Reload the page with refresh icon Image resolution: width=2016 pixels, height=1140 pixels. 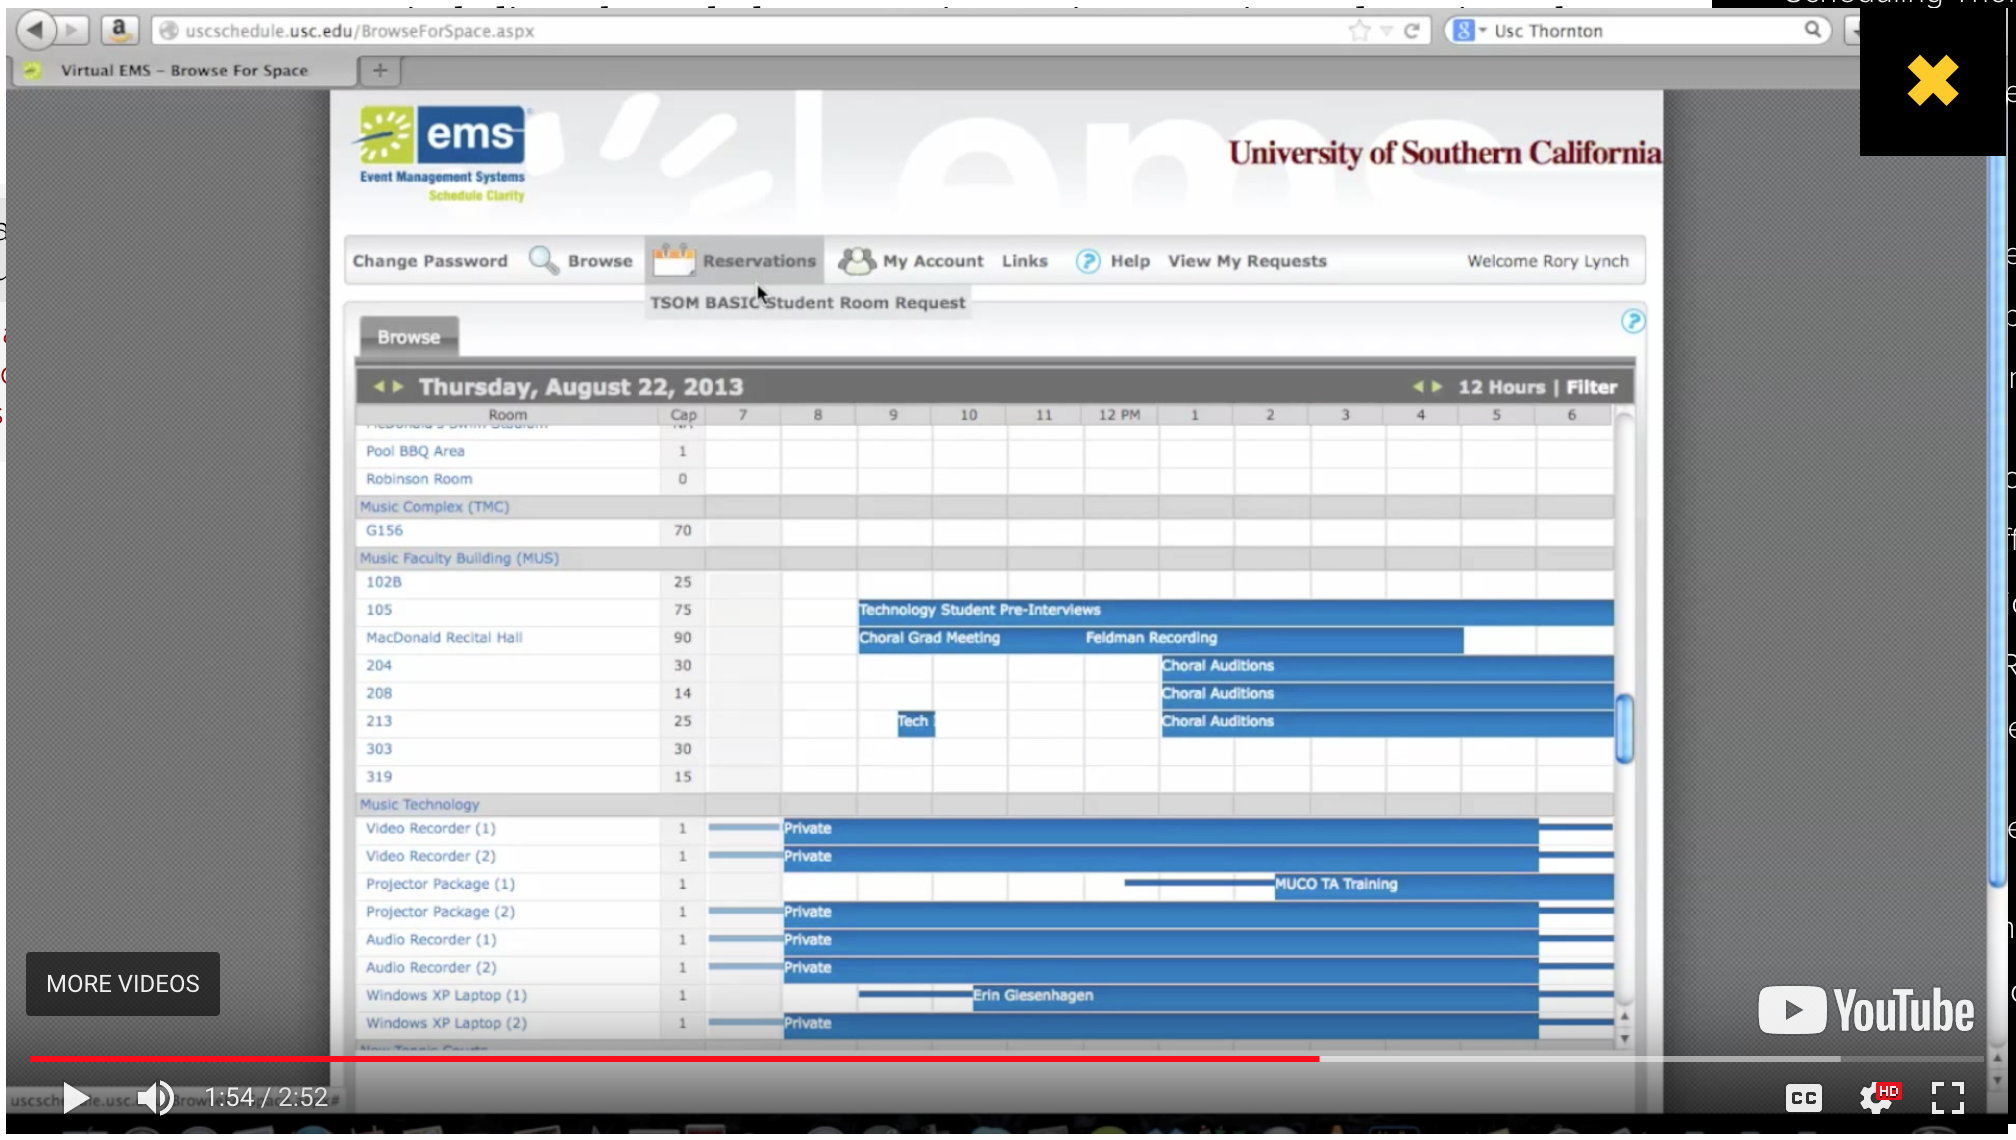(x=1412, y=31)
